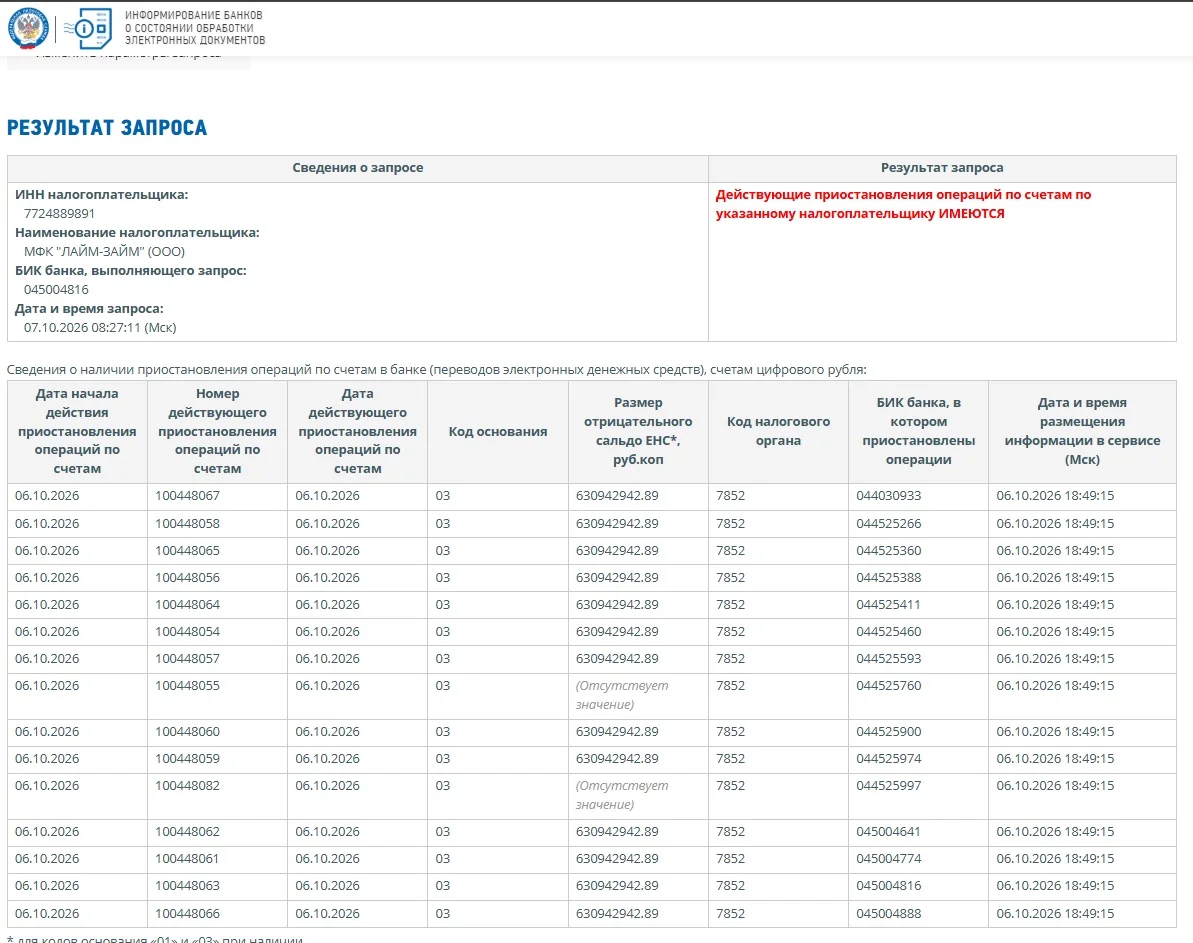Select suspension number 100448059
The image size is (1193, 943).
click(x=187, y=760)
